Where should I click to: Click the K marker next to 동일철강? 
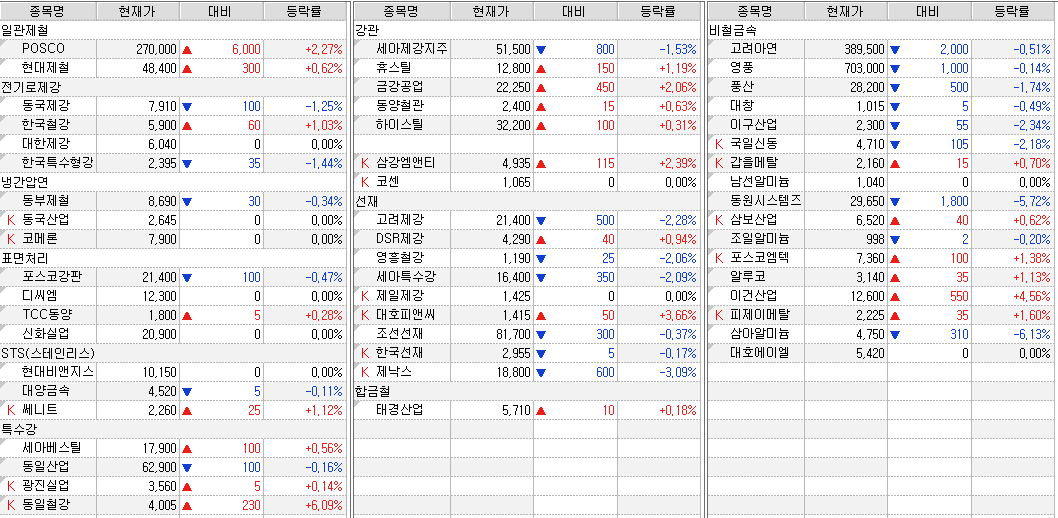pyautogui.click(x=11, y=505)
